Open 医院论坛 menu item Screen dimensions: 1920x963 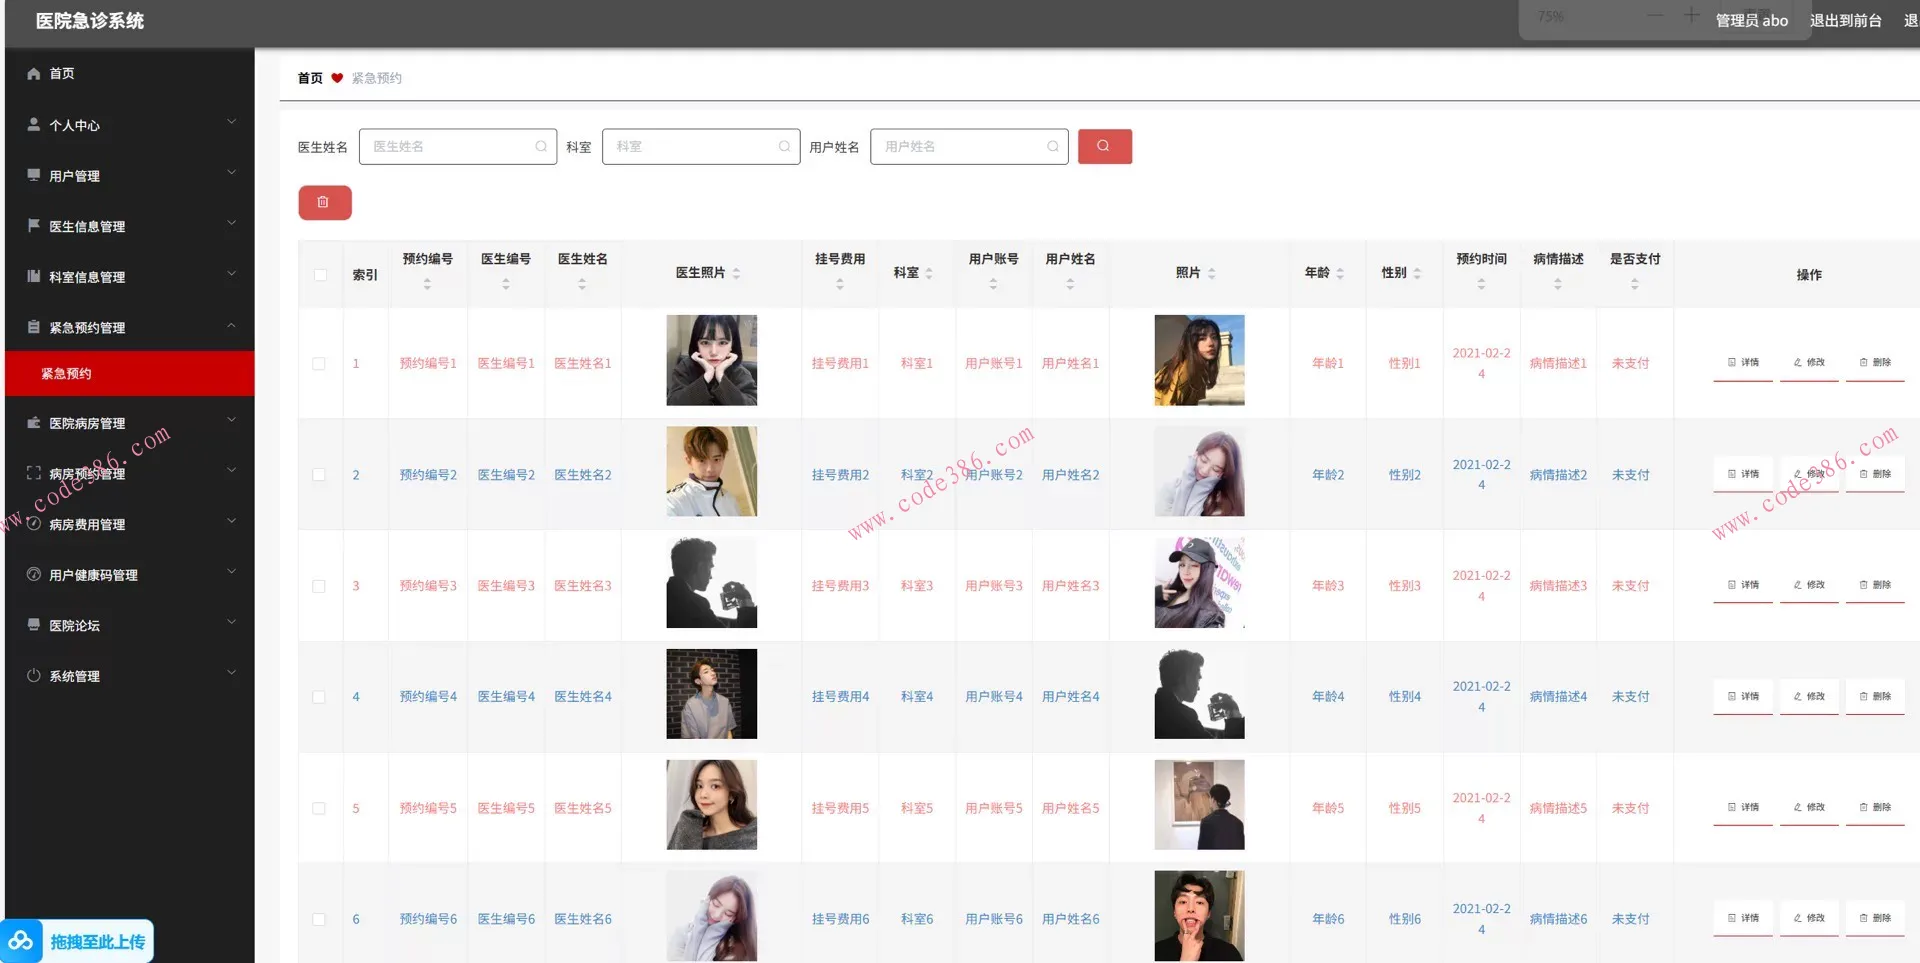pos(130,625)
